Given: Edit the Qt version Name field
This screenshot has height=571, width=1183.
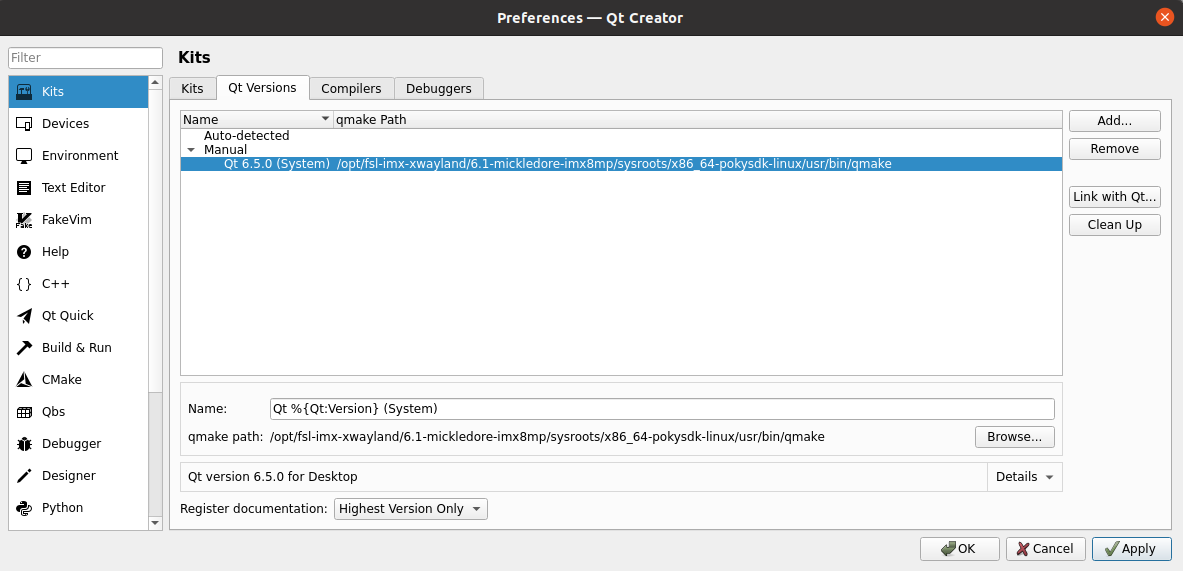Looking at the screenshot, I should (x=662, y=409).
